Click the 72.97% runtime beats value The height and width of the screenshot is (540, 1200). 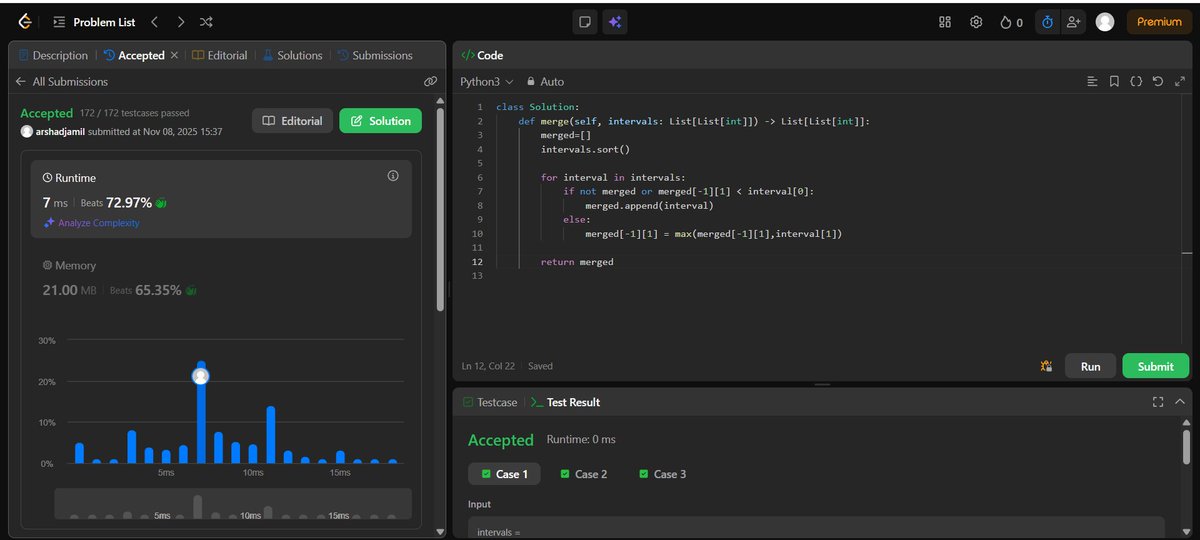click(x=129, y=202)
